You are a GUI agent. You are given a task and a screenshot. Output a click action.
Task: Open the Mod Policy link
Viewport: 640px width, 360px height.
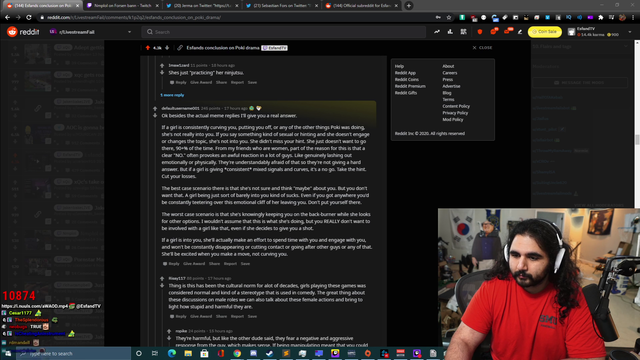coord(453,120)
